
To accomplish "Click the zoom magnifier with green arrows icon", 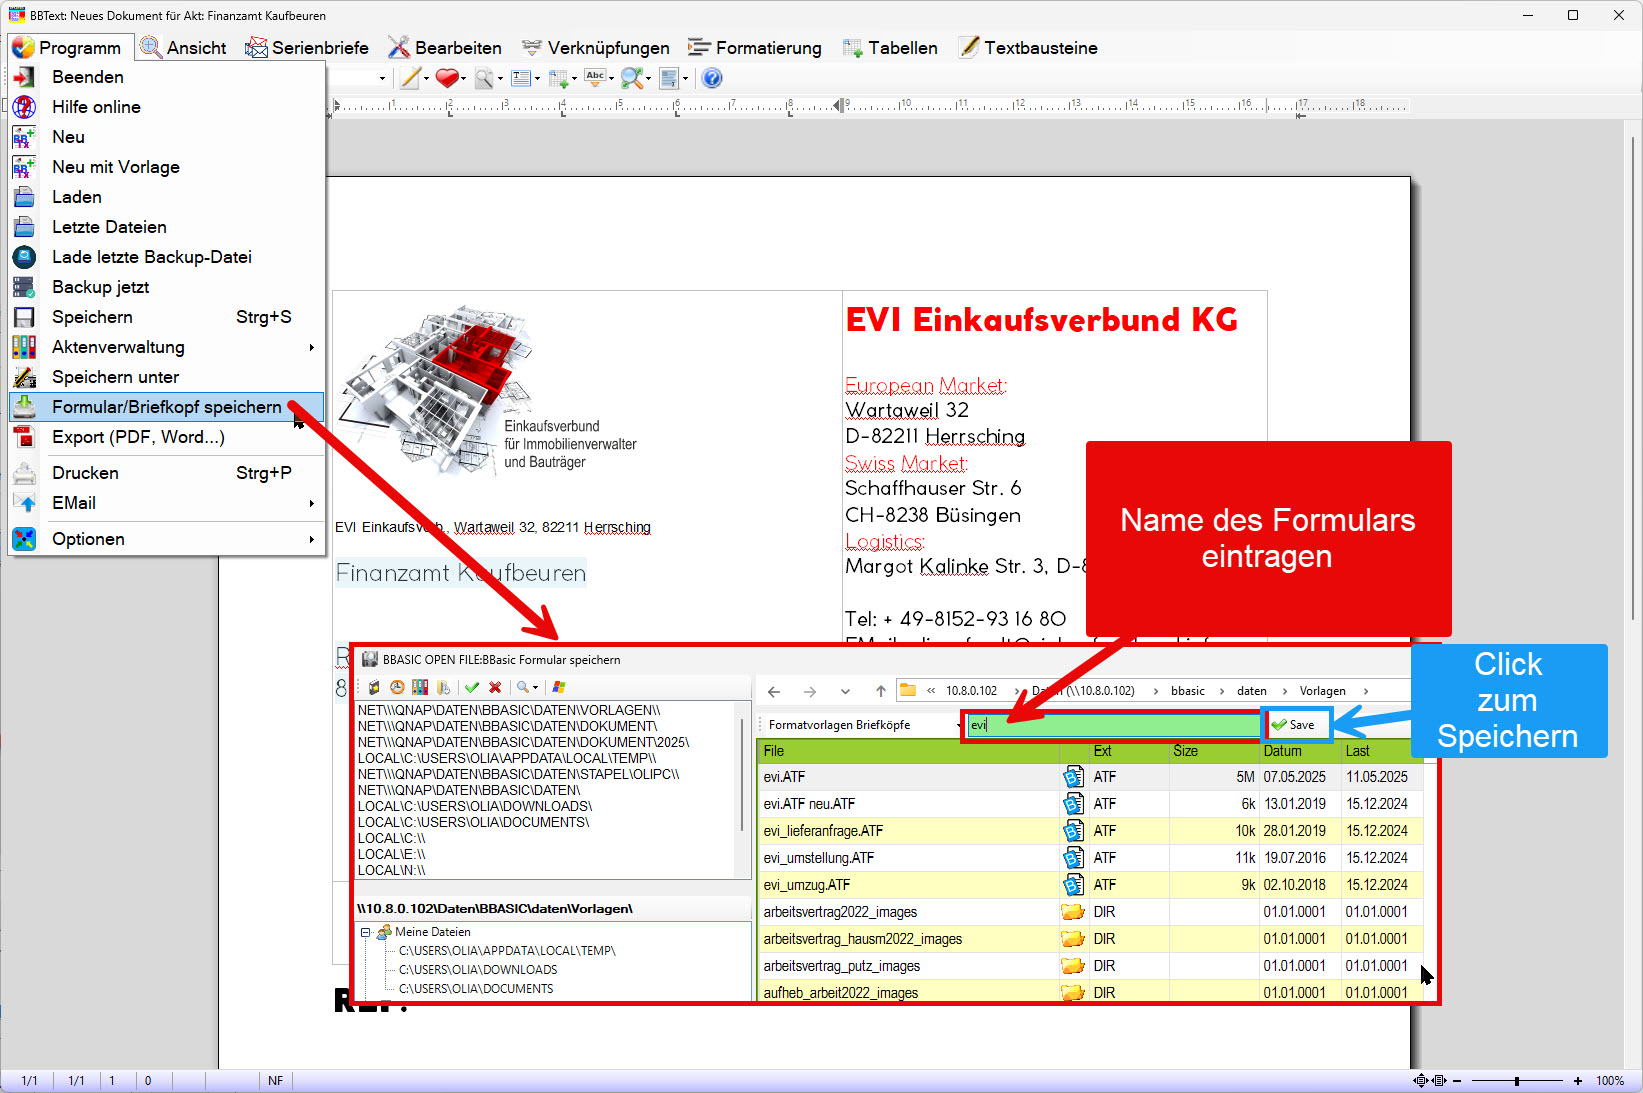I will [x=632, y=78].
